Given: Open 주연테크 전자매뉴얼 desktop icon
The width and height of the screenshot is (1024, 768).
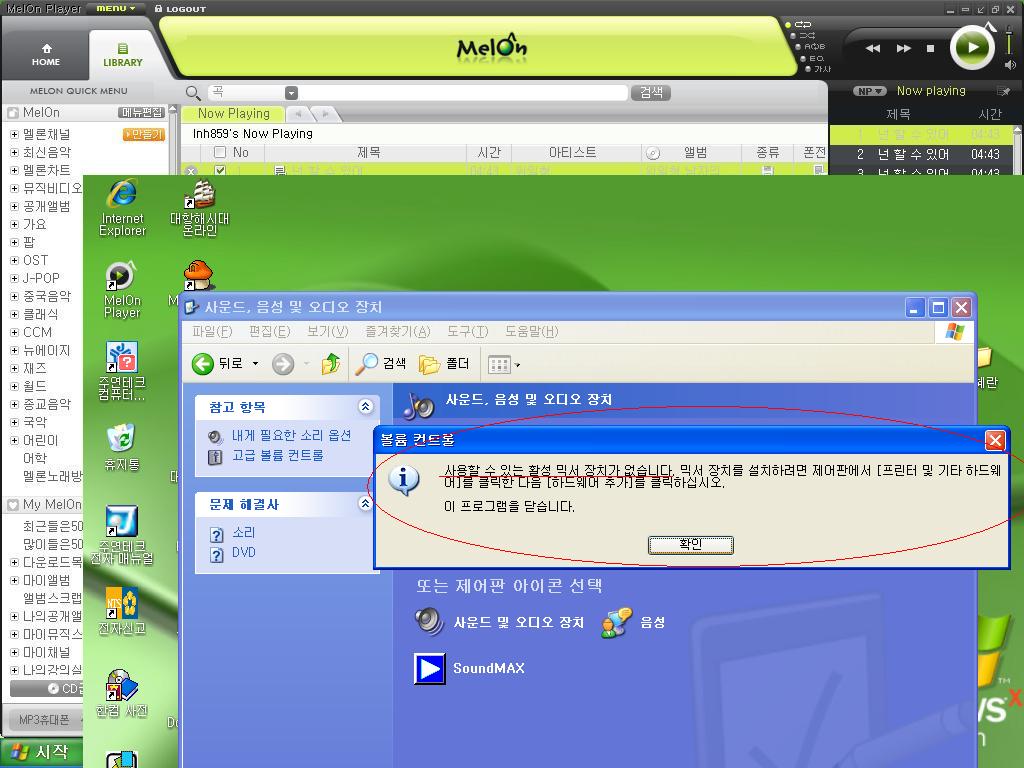Looking at the screenshot, I should click(x=122, y=535).
